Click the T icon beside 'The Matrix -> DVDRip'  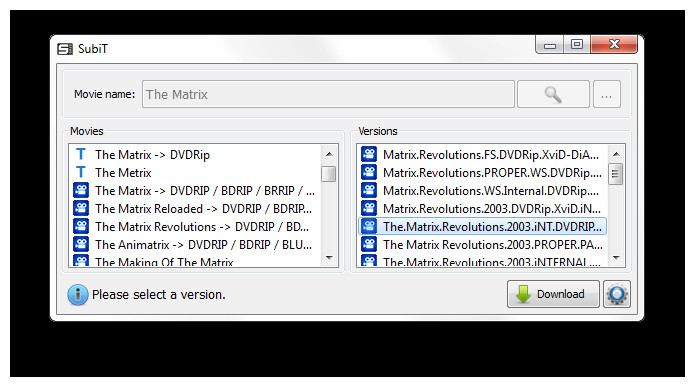tap(81, 154)
